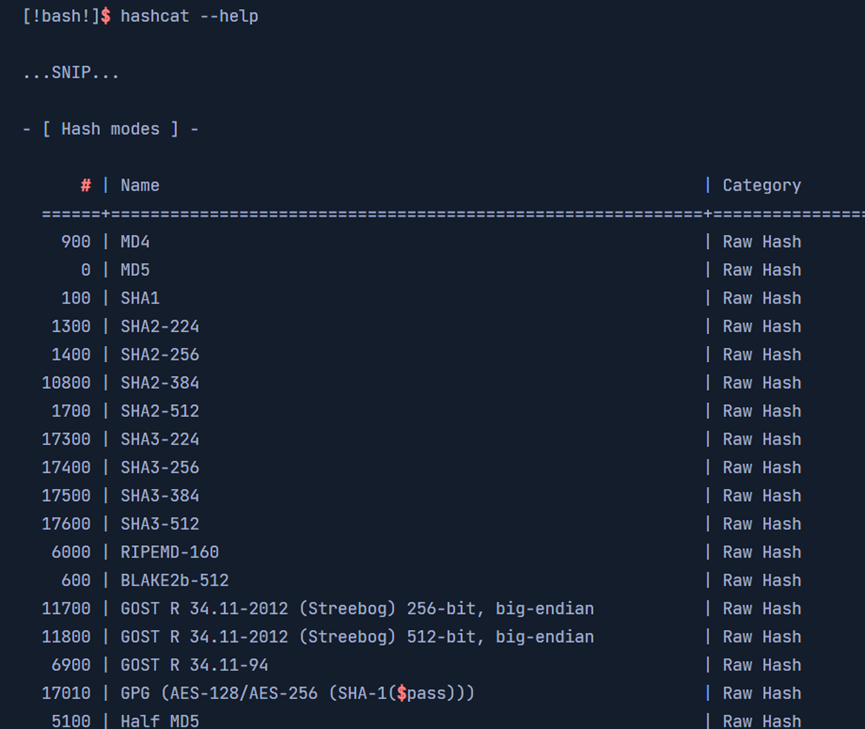The height and width of the screenshot is (729, 865).
Task: Click the 'SHA3-512' hash name
Action: 160,524
